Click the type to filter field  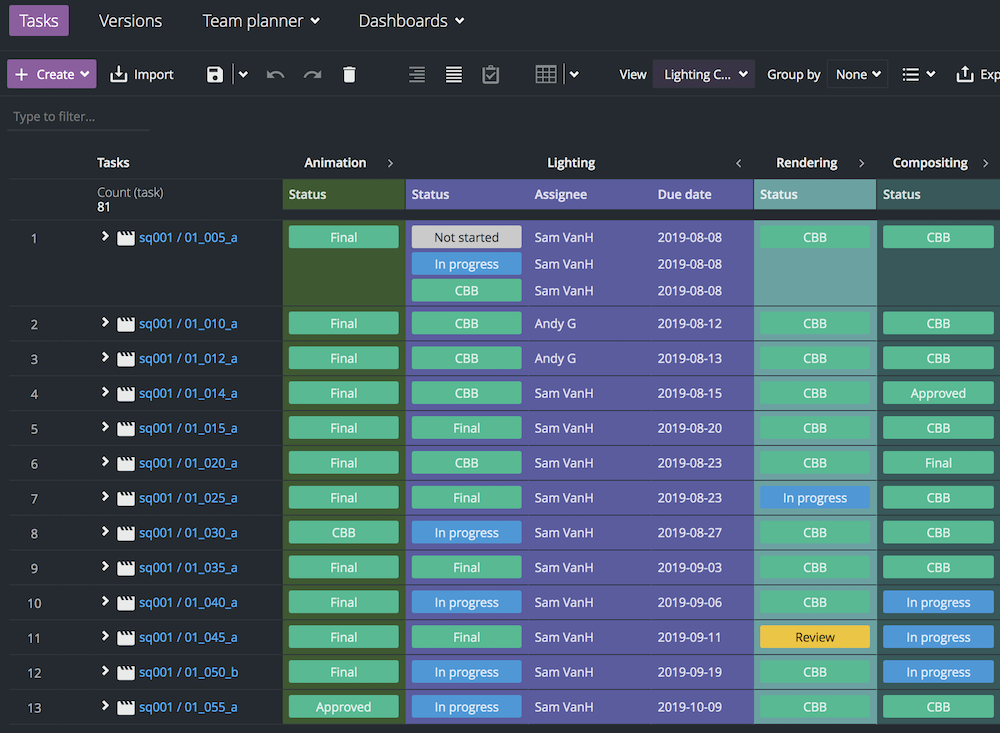[78, 116]
